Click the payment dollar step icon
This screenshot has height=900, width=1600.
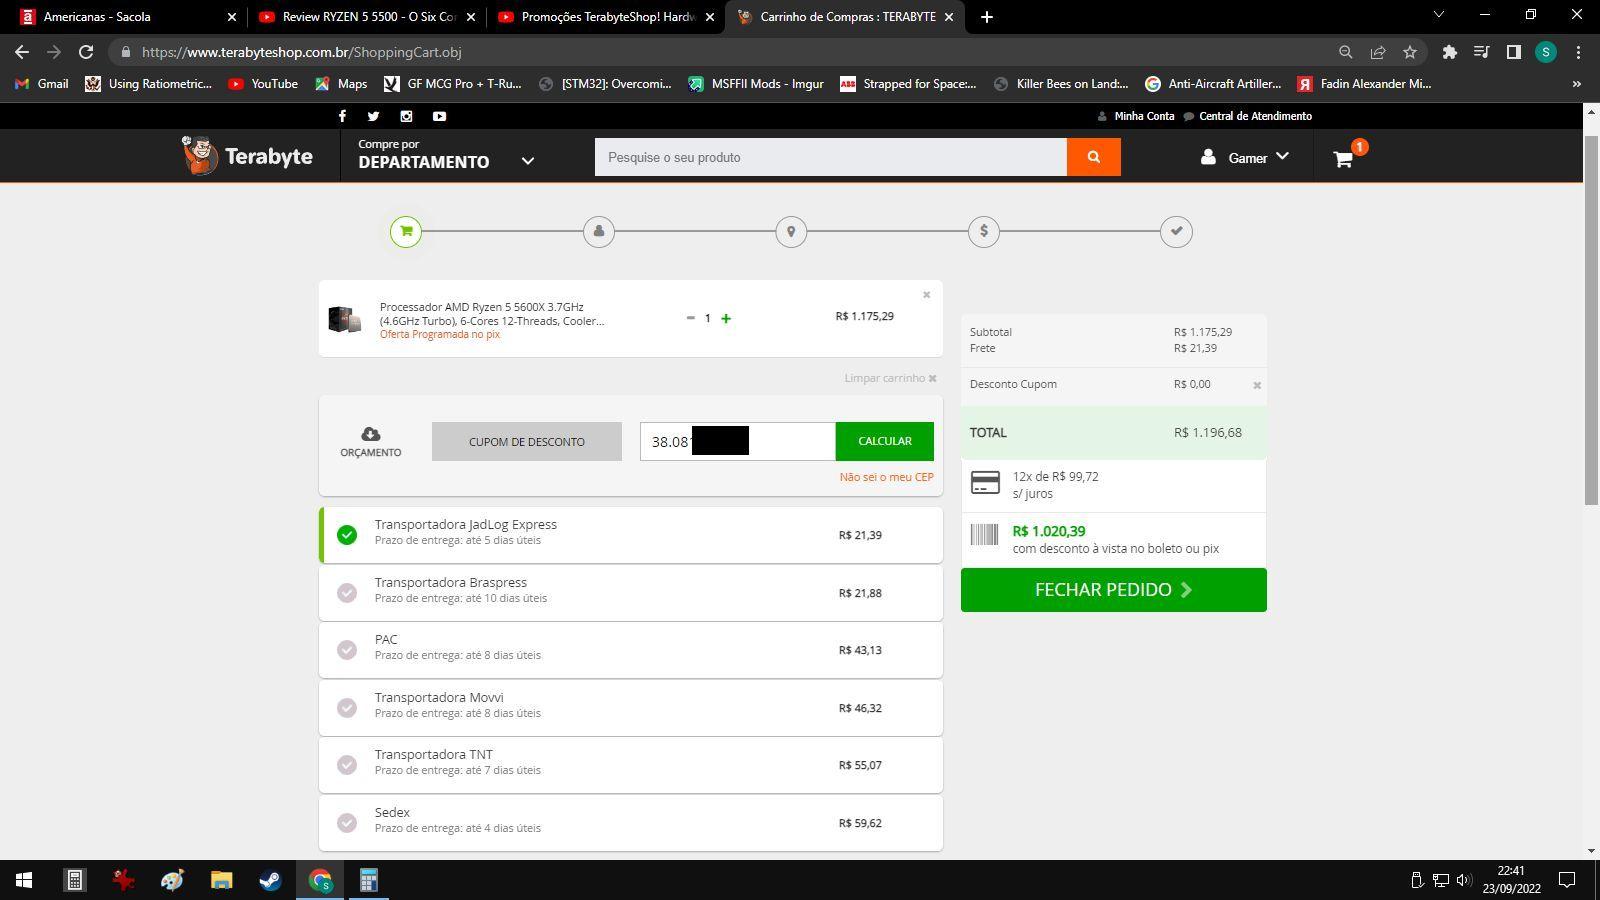point(984,232)
